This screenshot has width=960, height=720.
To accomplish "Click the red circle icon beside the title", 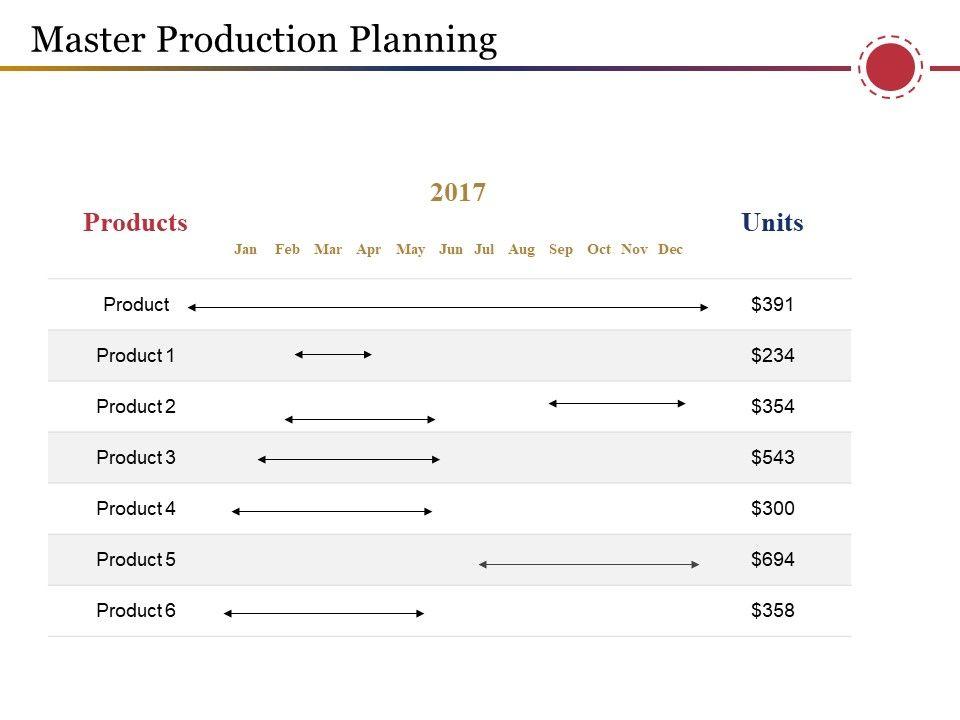I will (890, 68).
